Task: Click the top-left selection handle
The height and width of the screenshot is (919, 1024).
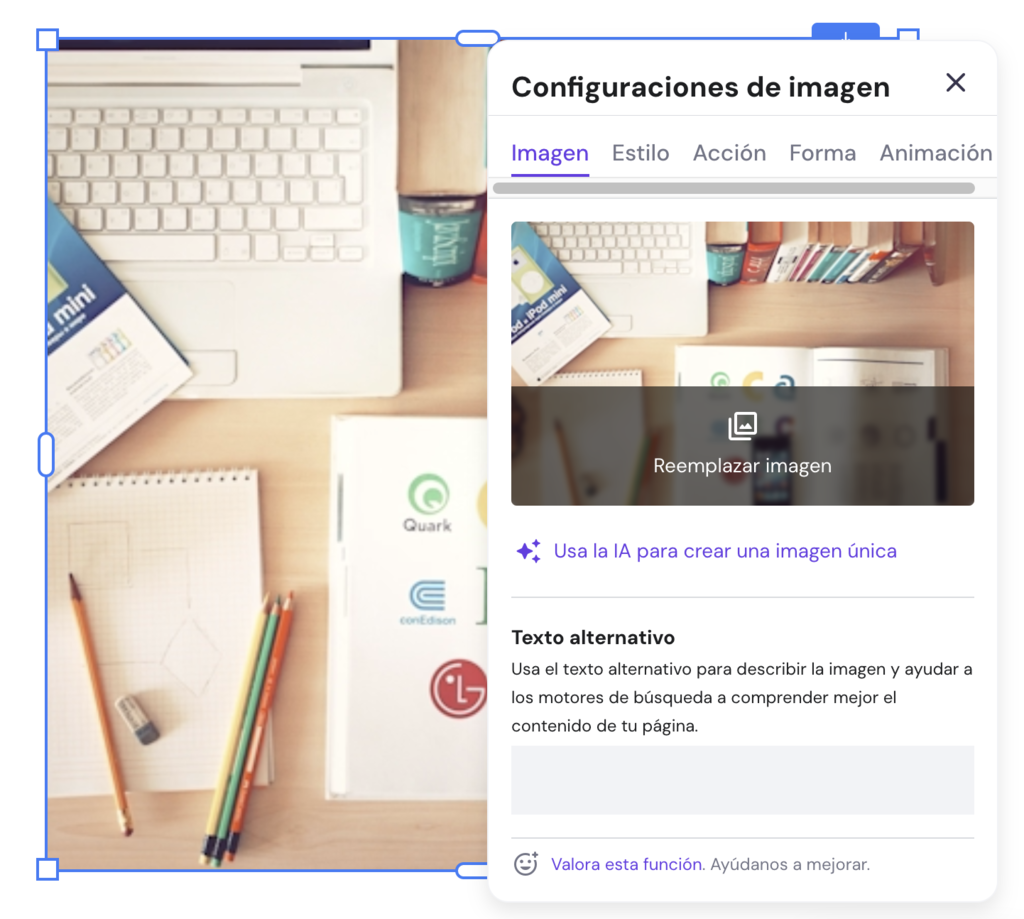Action: pyautogui.click(x=45, y=40)
